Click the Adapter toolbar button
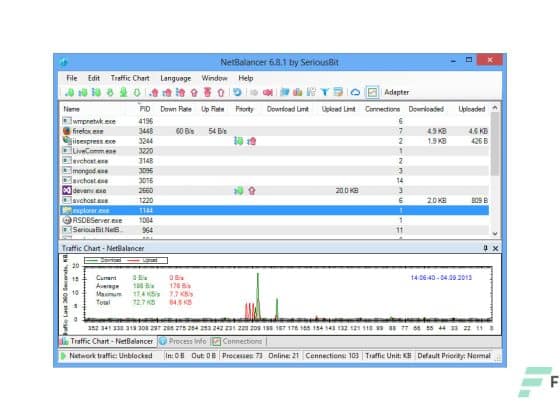560x420 pixels. (x=396, y=92)
